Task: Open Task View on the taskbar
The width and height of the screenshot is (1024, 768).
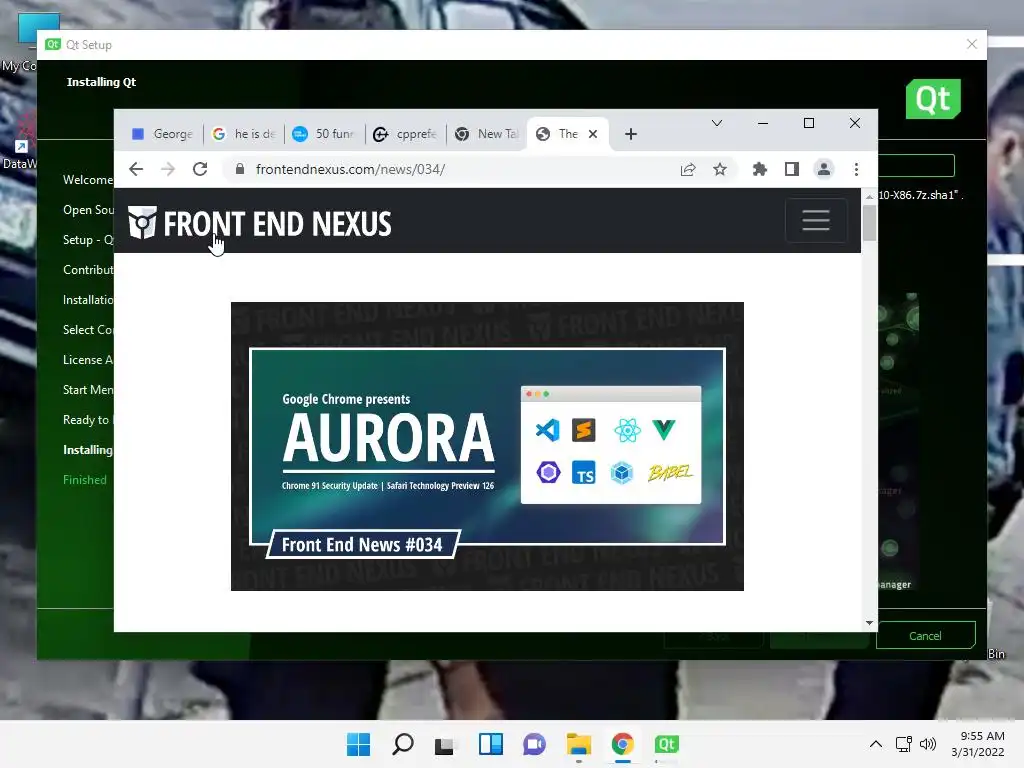Action: click(446, 744)
